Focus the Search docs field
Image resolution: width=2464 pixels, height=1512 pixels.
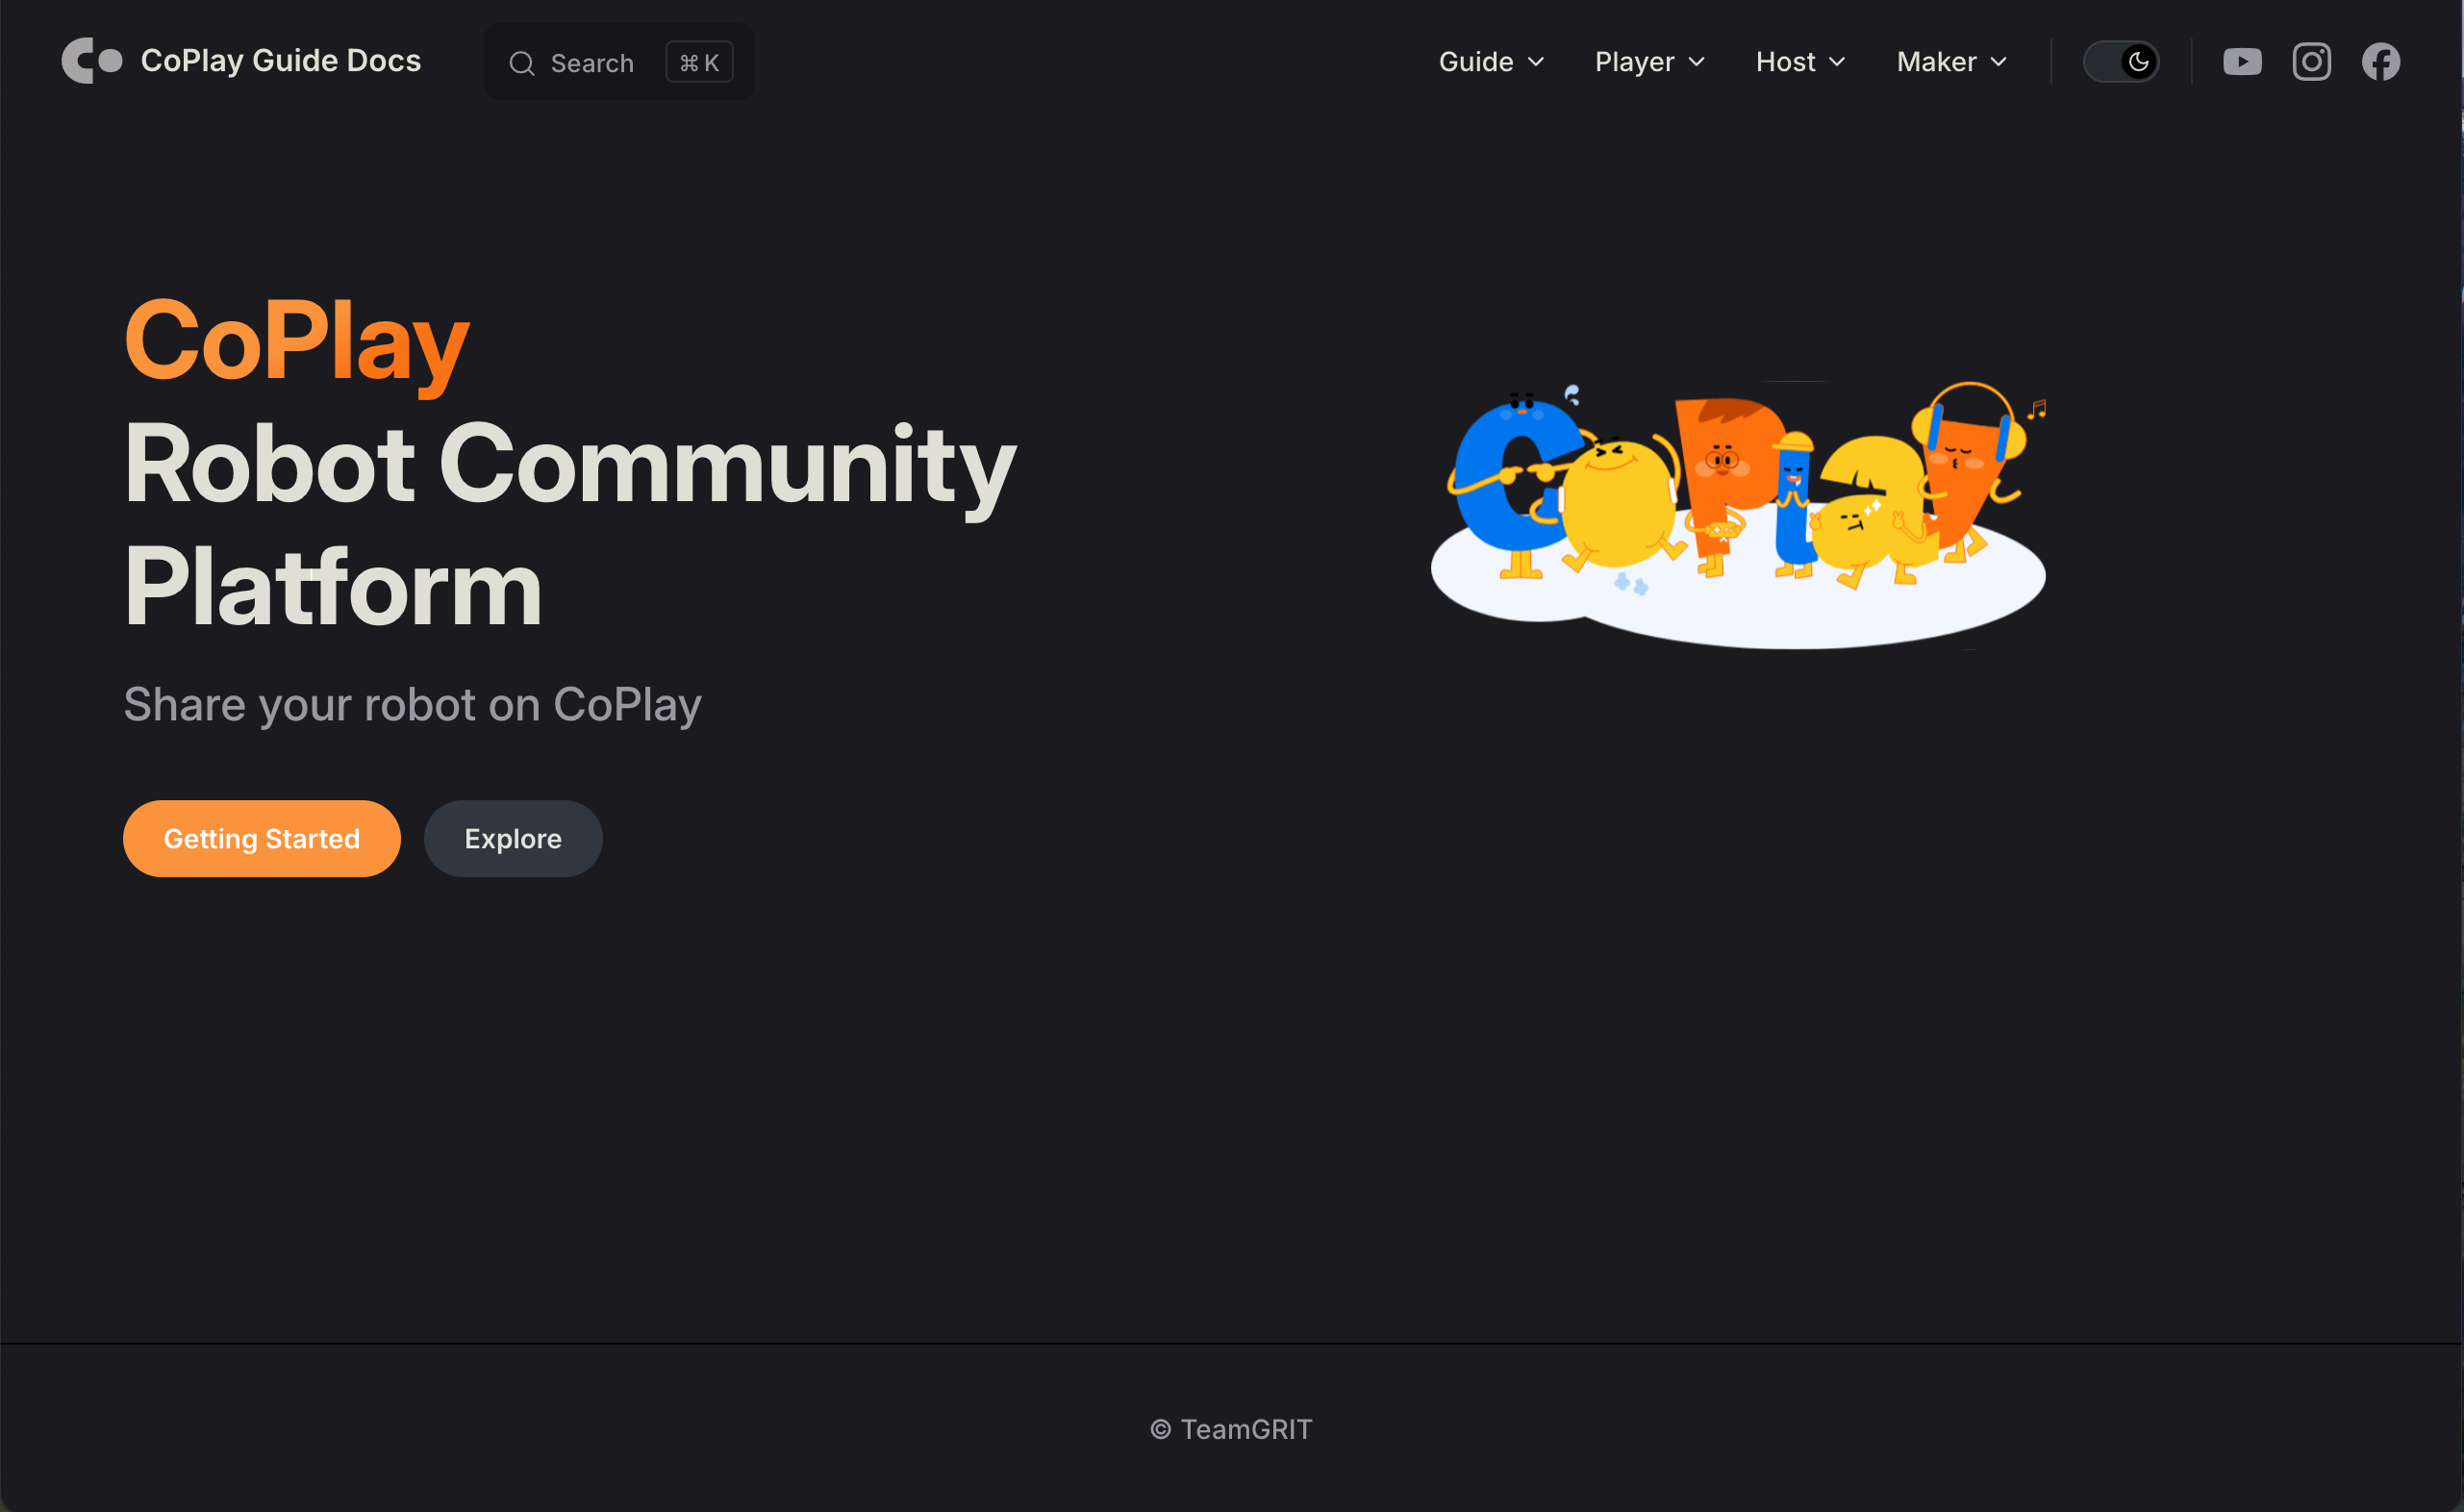619,62
